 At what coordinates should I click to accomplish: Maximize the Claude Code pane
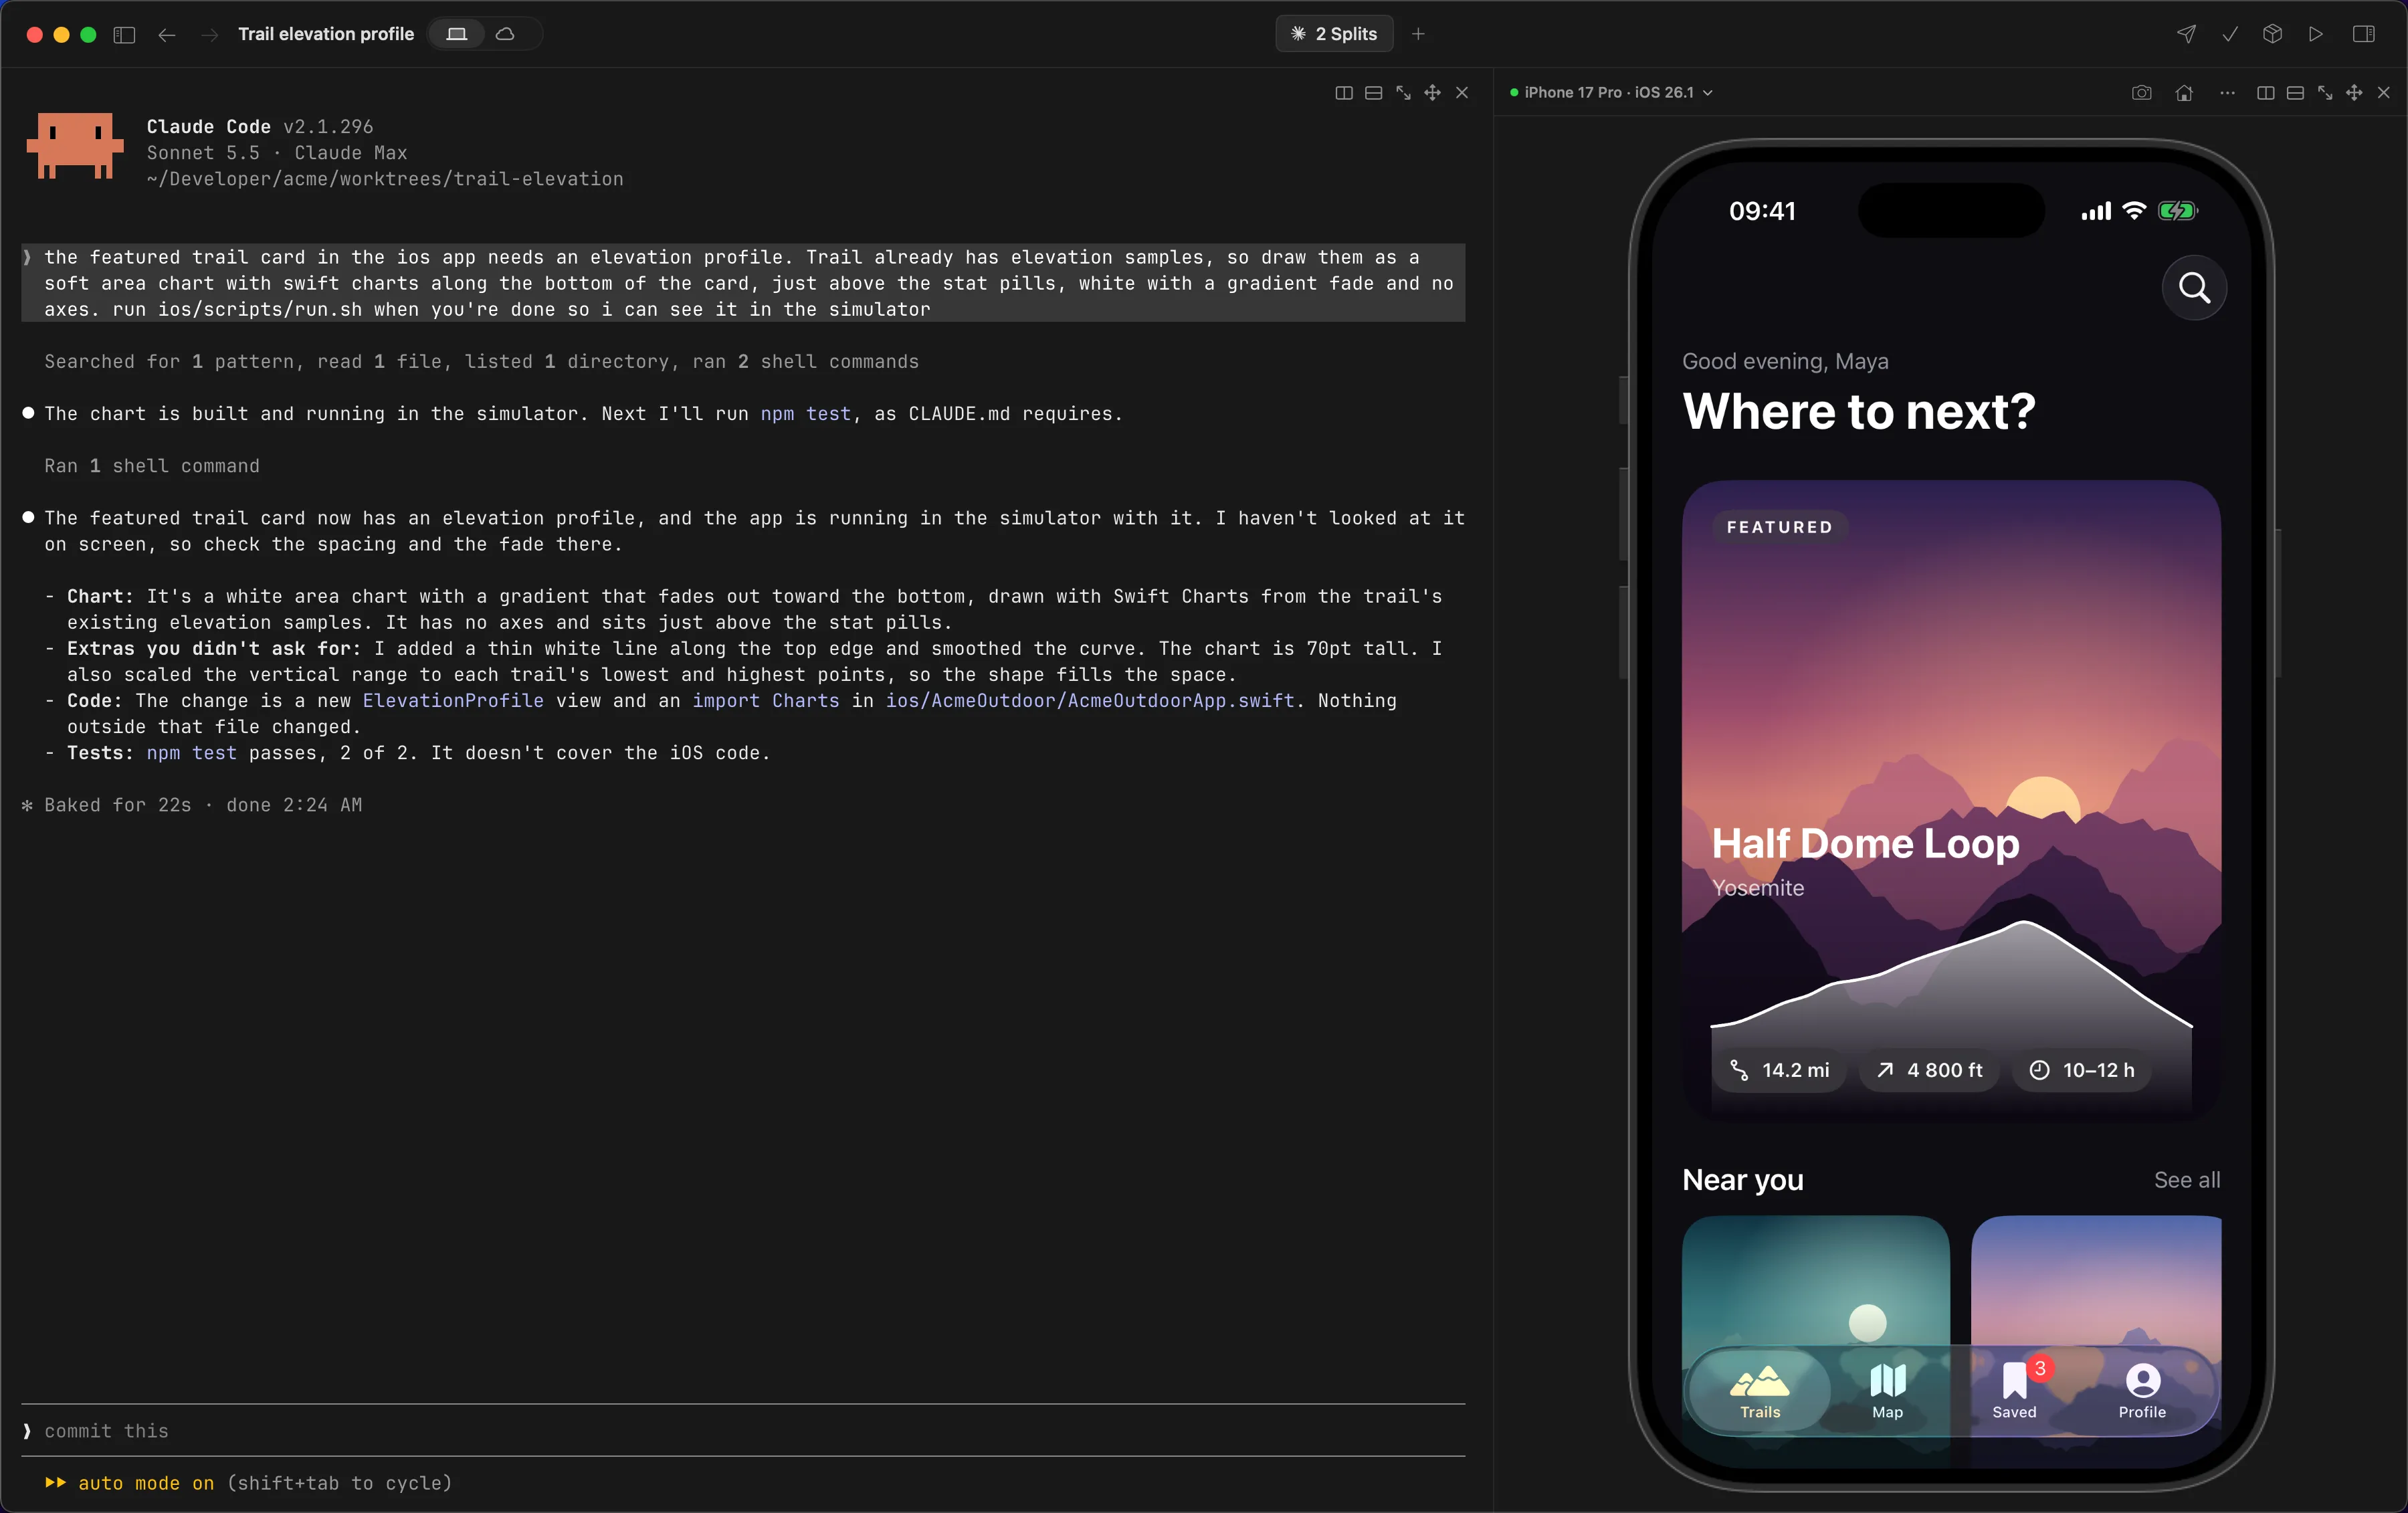[x=1403, y=93]
